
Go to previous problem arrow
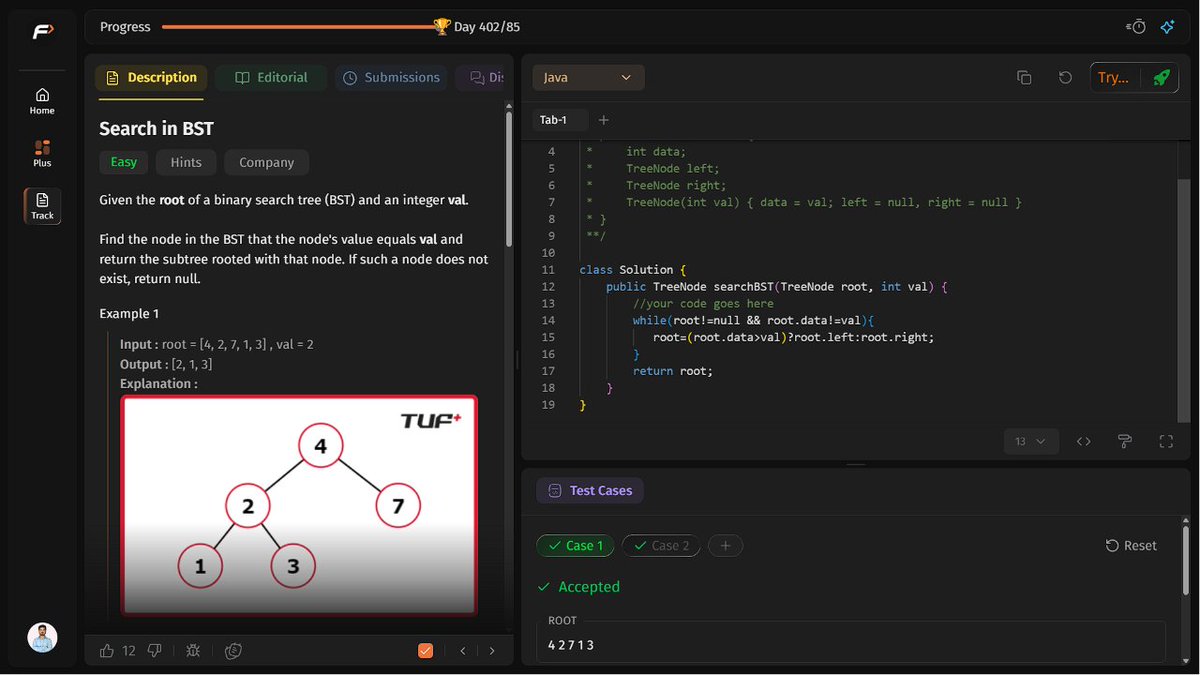(462, 651)
